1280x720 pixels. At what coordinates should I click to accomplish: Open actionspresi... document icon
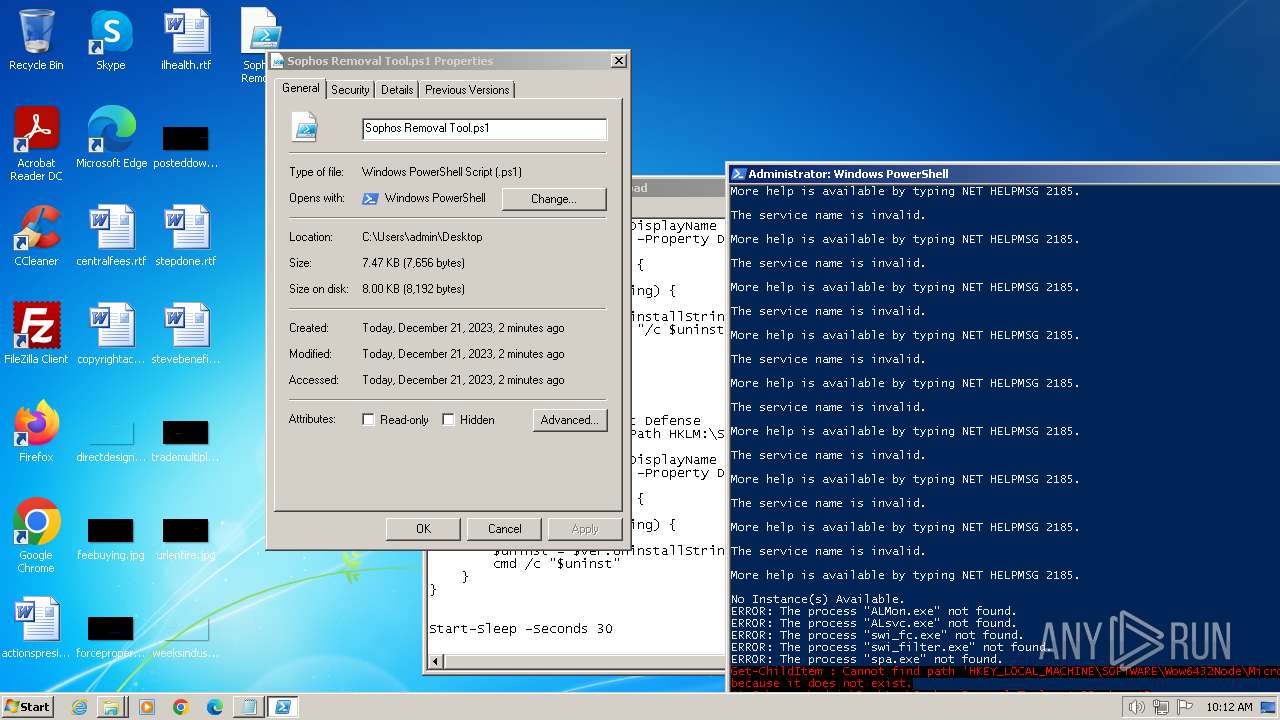(36, 628)
